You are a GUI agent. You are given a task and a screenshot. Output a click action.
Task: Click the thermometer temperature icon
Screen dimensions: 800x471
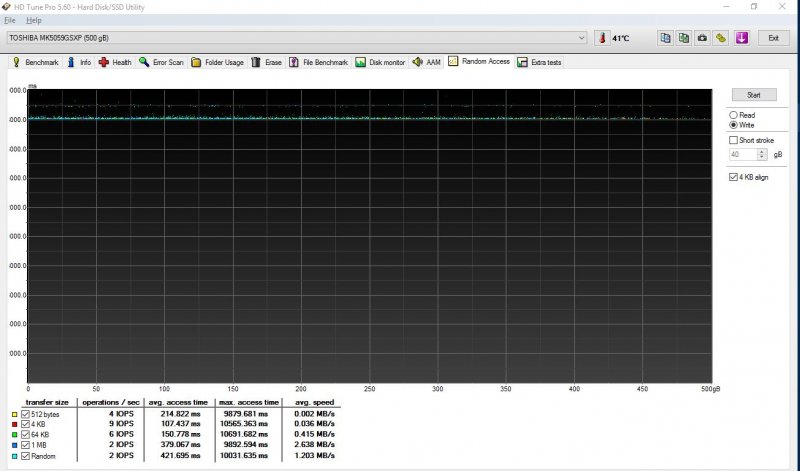pos(602,38)
